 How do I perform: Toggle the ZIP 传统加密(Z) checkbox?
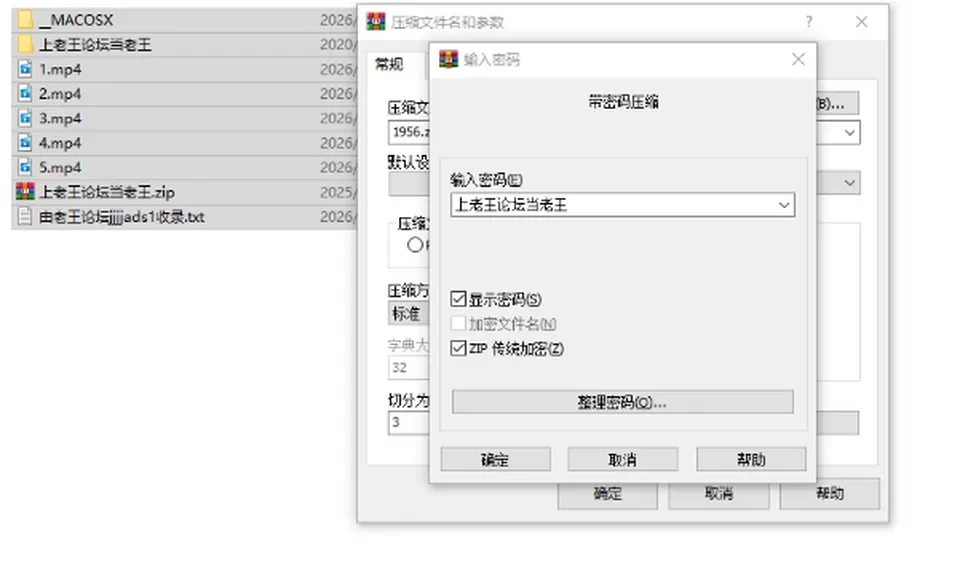pyautogui.click(x=458, y=348)
